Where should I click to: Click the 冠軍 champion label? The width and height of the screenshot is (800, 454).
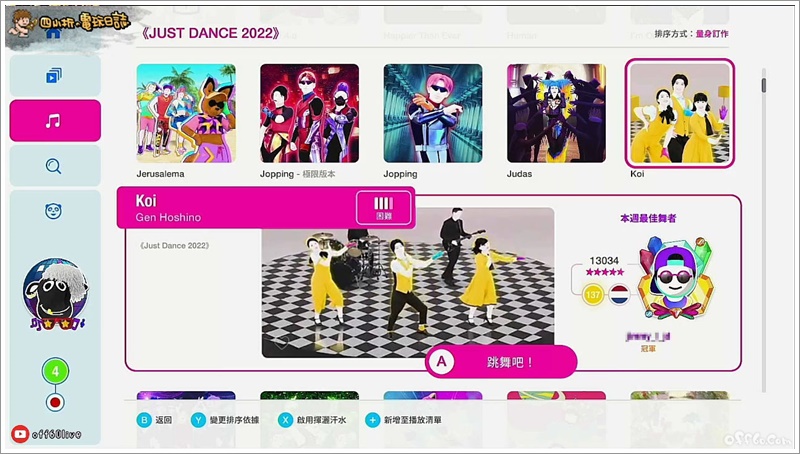[x=648, y=348]
